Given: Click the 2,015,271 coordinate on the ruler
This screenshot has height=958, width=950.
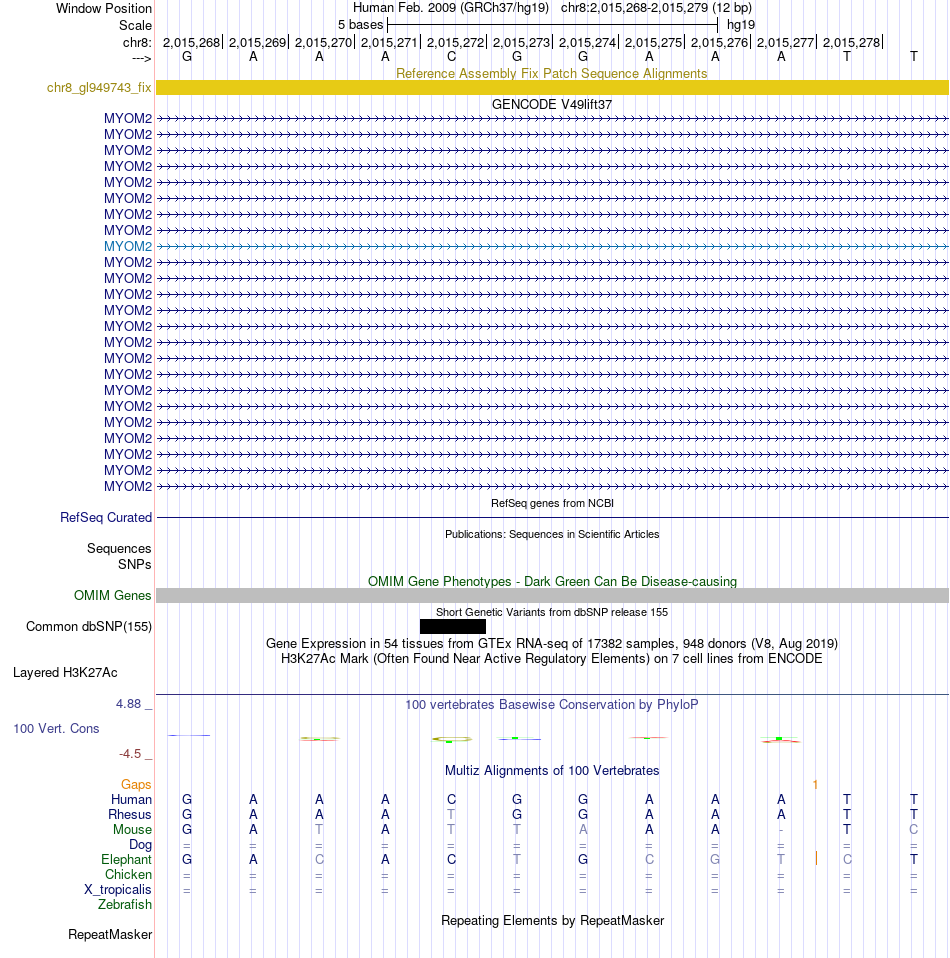Looking at the screenshot, I should [389, 42].
